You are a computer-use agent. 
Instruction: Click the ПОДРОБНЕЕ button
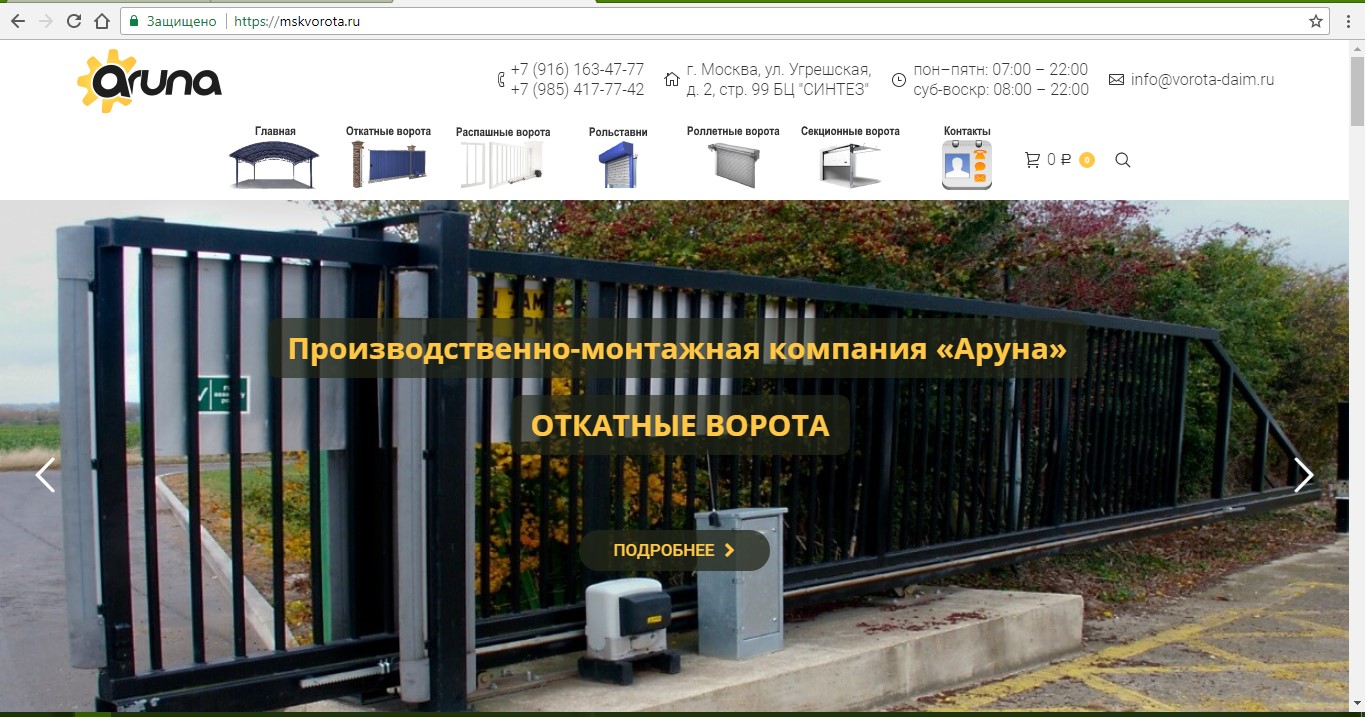point(675,550)
